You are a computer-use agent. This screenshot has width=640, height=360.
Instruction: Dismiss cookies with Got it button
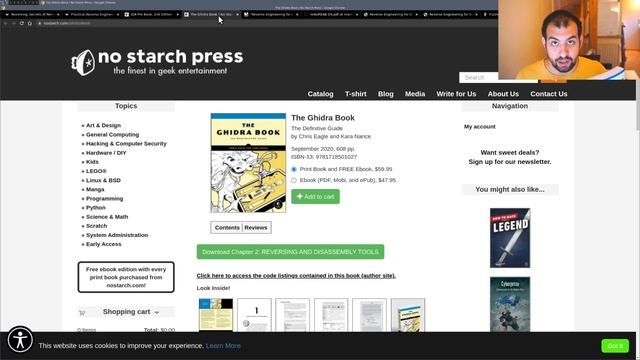coord(615,346)
